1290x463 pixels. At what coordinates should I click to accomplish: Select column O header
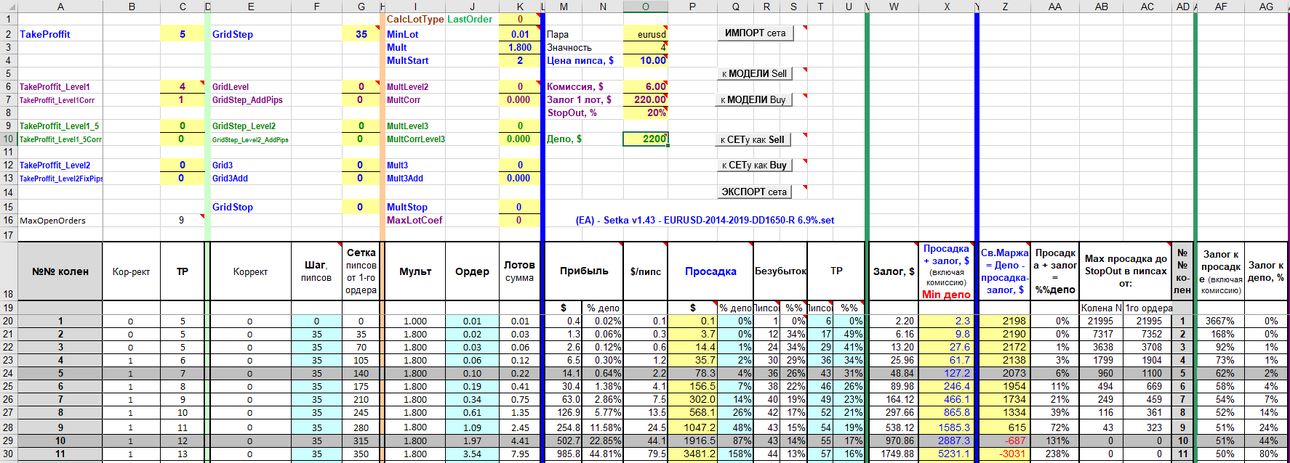646,6
